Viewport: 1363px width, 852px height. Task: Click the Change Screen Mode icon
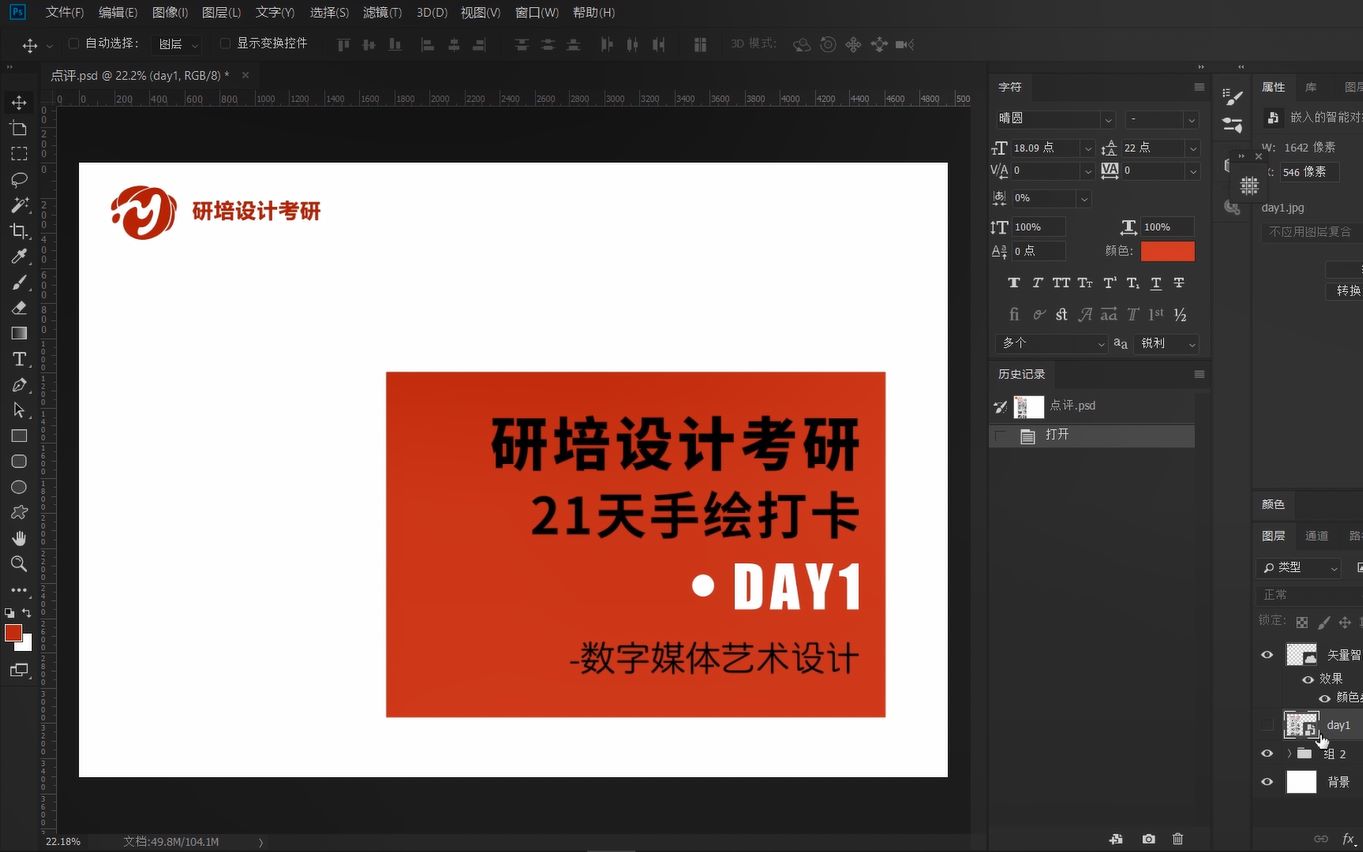click(x=18, y=670)
